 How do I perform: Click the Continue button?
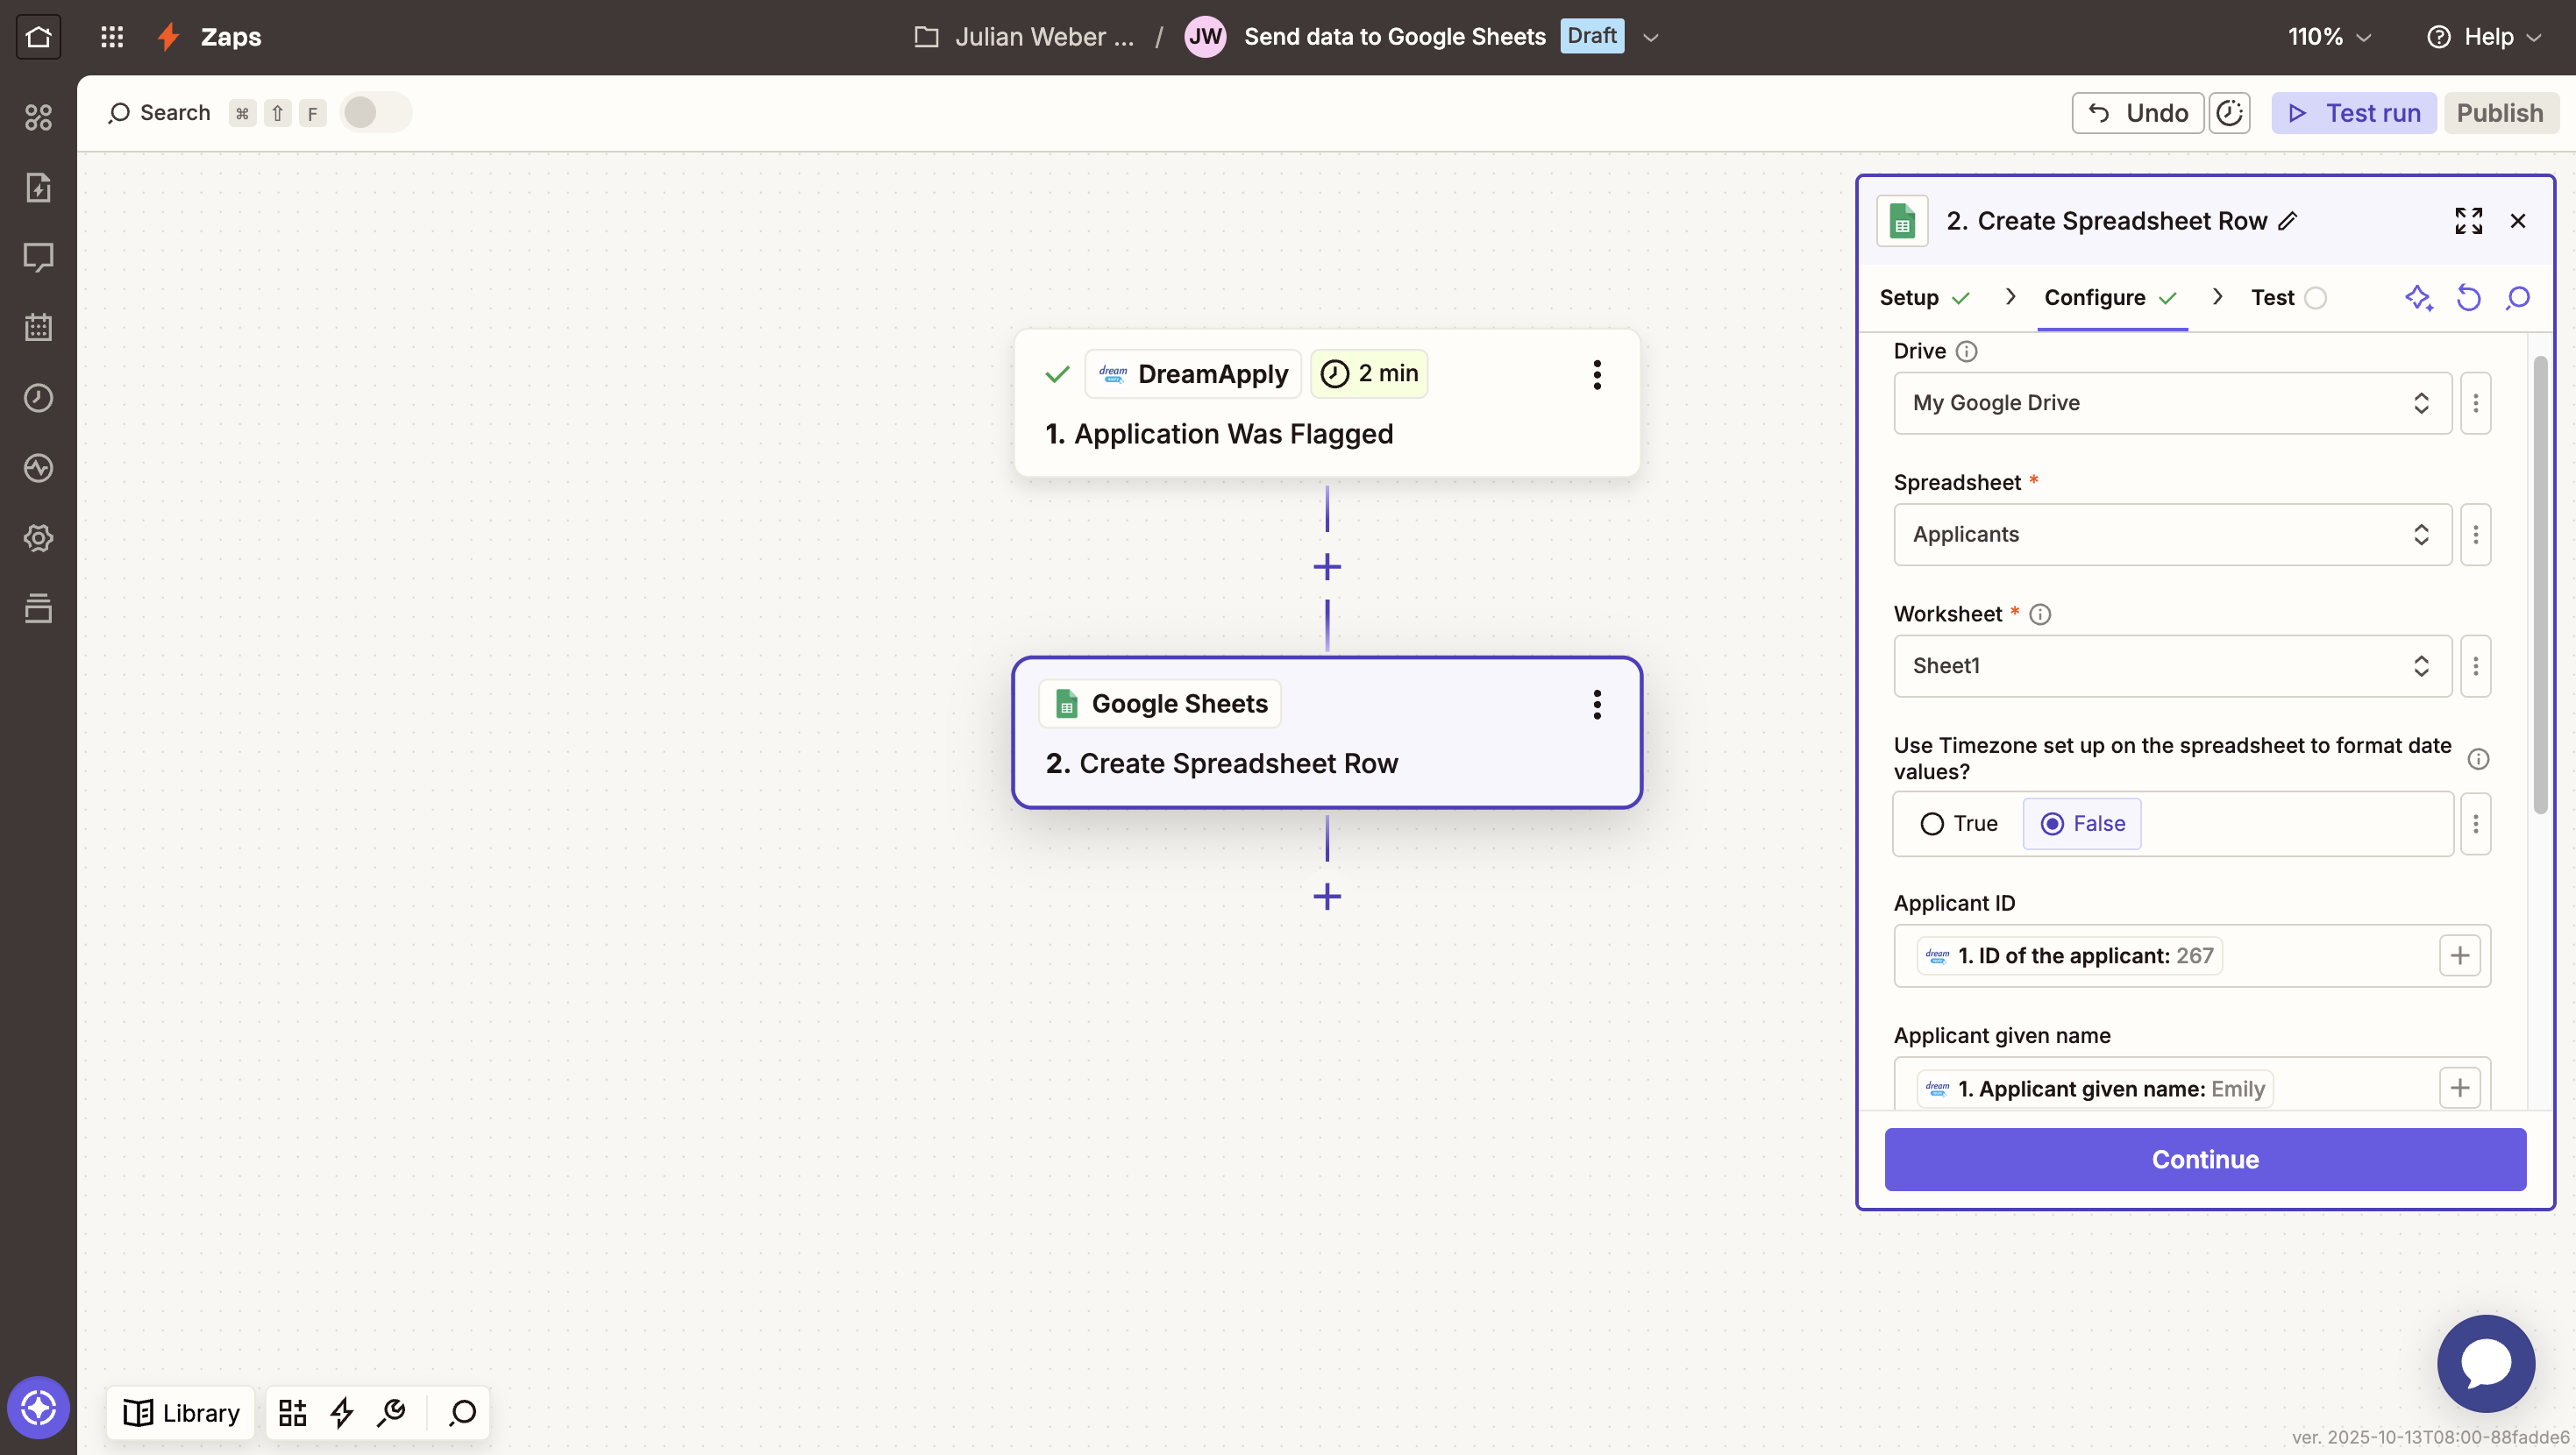(x=2205, y=1160)
